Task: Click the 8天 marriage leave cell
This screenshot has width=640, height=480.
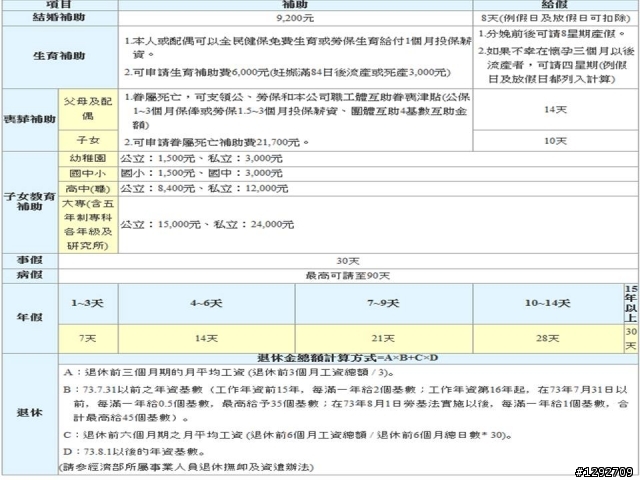Action: (556, 18)
